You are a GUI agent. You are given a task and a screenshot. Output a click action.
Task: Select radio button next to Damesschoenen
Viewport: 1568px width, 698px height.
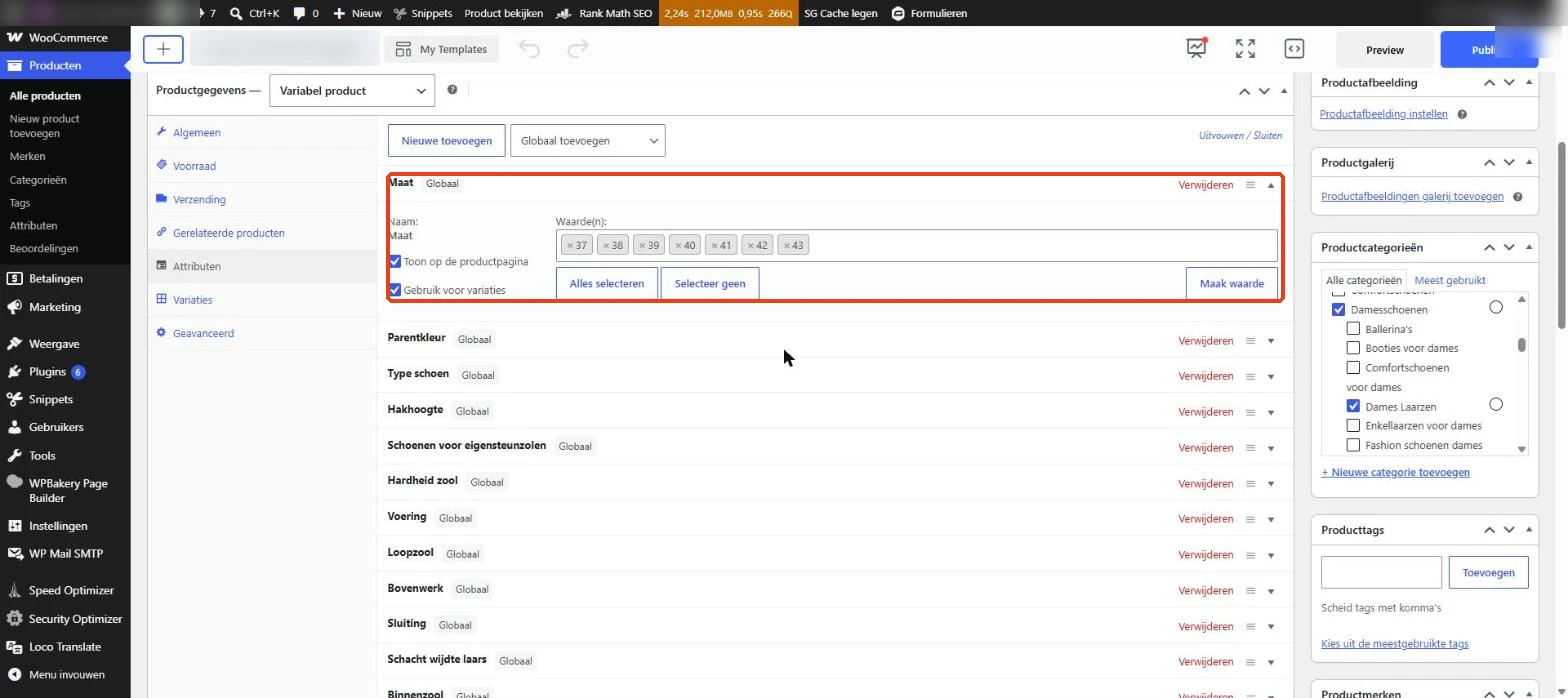[x=1496, y=308]
